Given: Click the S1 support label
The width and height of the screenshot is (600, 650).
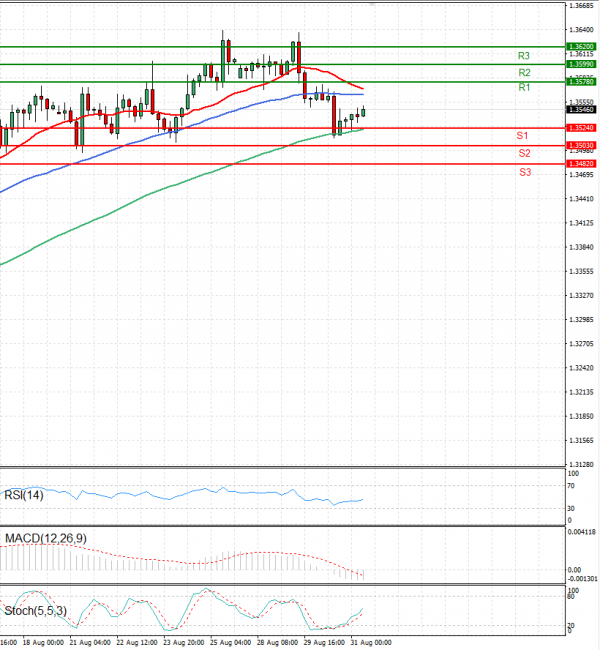Looking at the screenshot, I should [522, 136].
